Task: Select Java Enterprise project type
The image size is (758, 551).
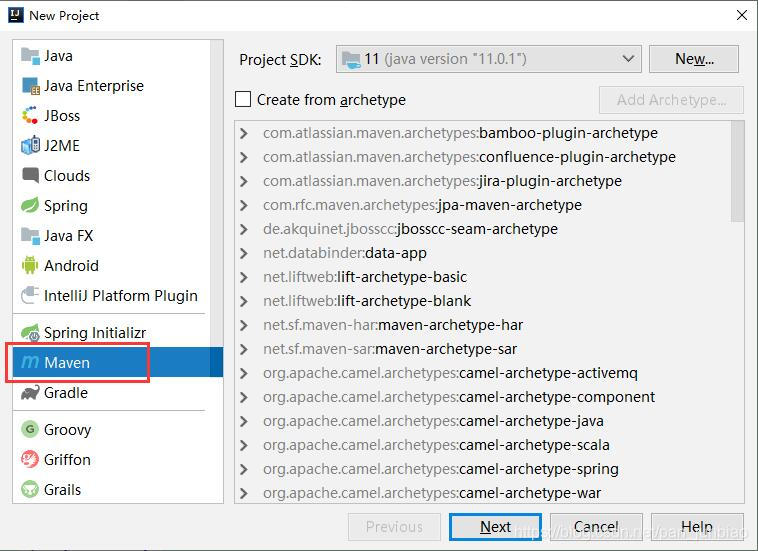Action: coord(94,86)
